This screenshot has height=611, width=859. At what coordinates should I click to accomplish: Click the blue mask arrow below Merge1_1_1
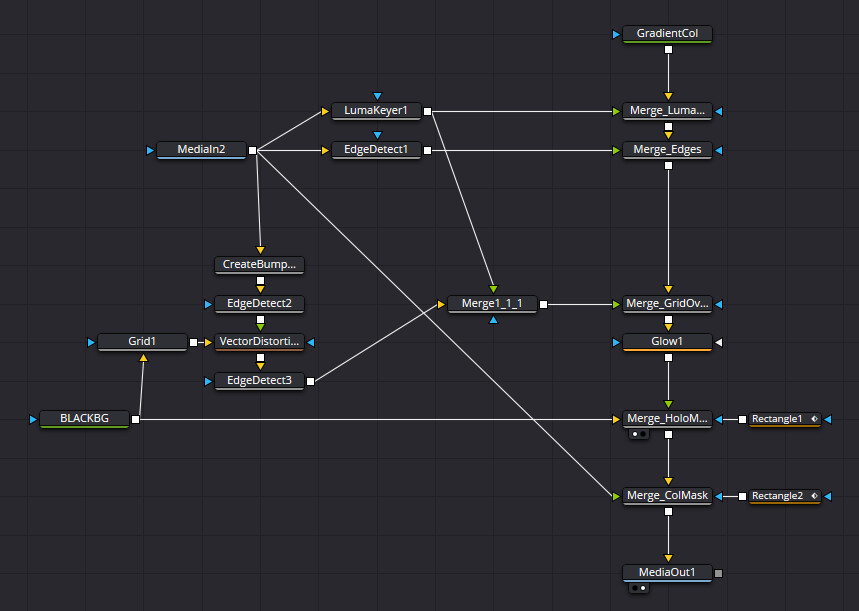pyautogui.click(x=493, y=320)
